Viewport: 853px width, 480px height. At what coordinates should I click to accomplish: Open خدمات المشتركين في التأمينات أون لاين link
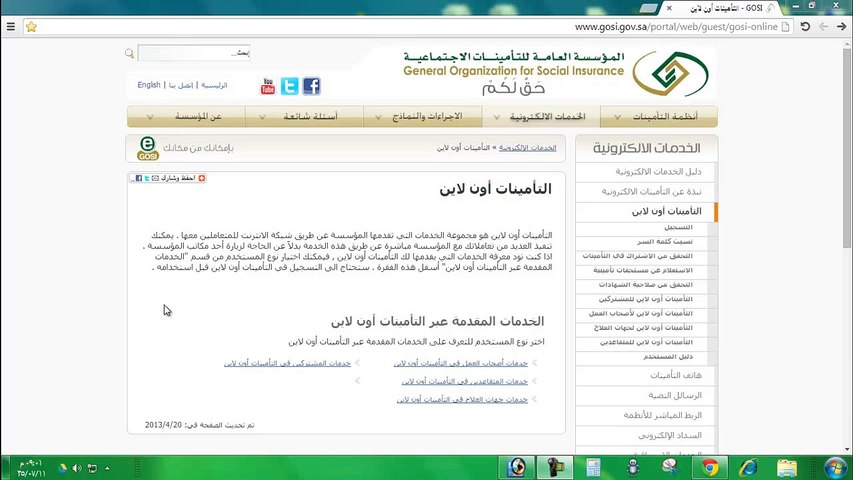pos(287,363)
